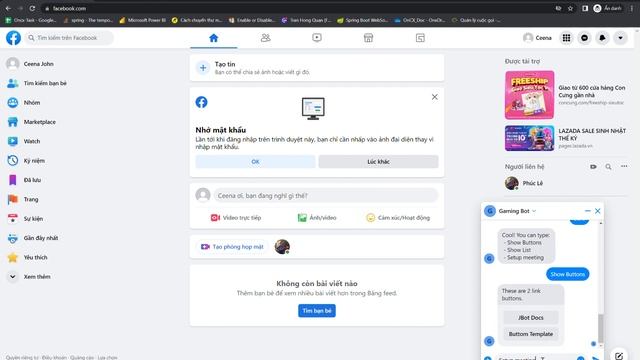This screenshot has height=360, width=640.
Task: Click OK on the remember password card
Action: [x=255, y=162]
